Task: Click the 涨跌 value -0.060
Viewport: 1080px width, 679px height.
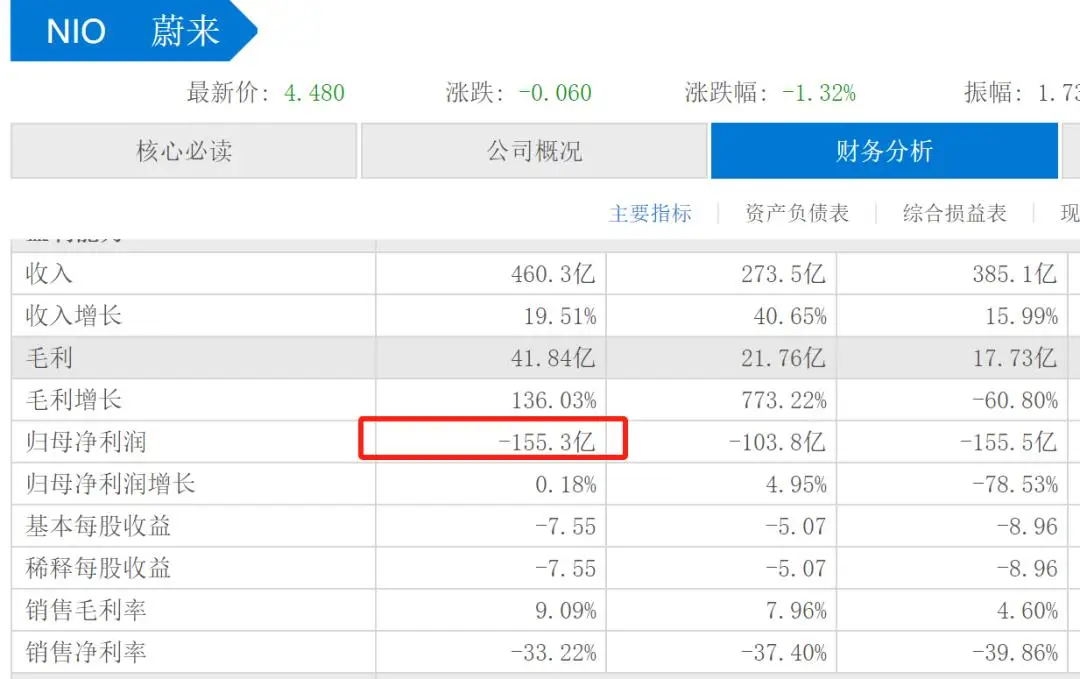Action: (555, 93)
